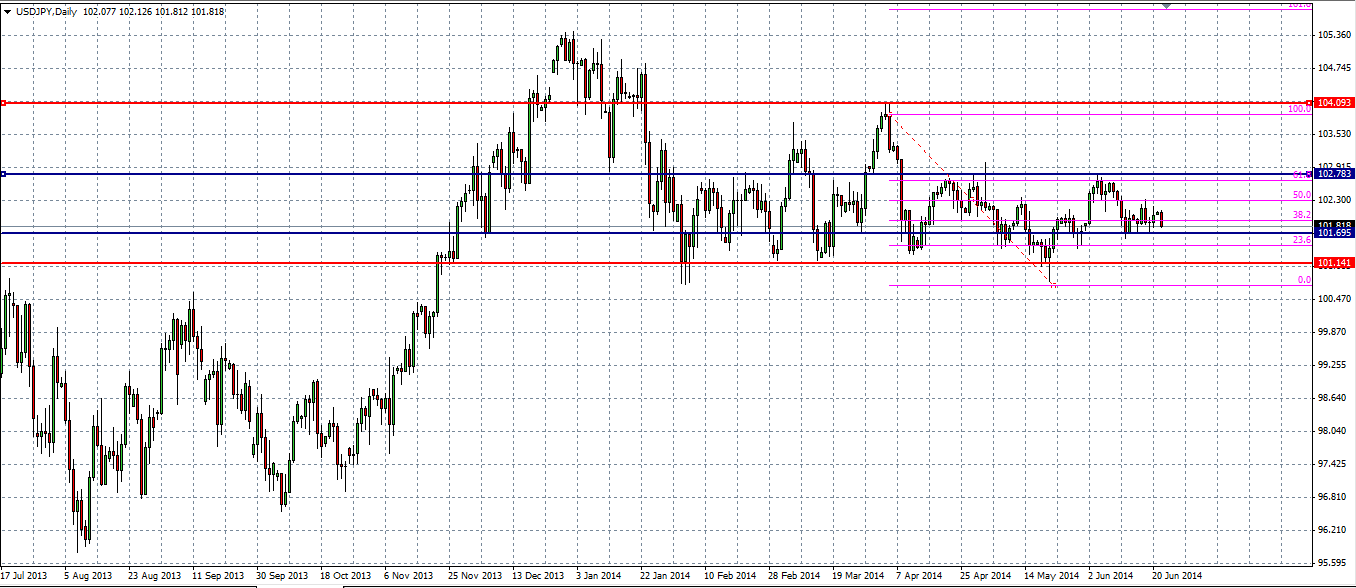Click the blue 102.783 price label
This screenshot has height=588, width=1356.
coord(1335,174)
